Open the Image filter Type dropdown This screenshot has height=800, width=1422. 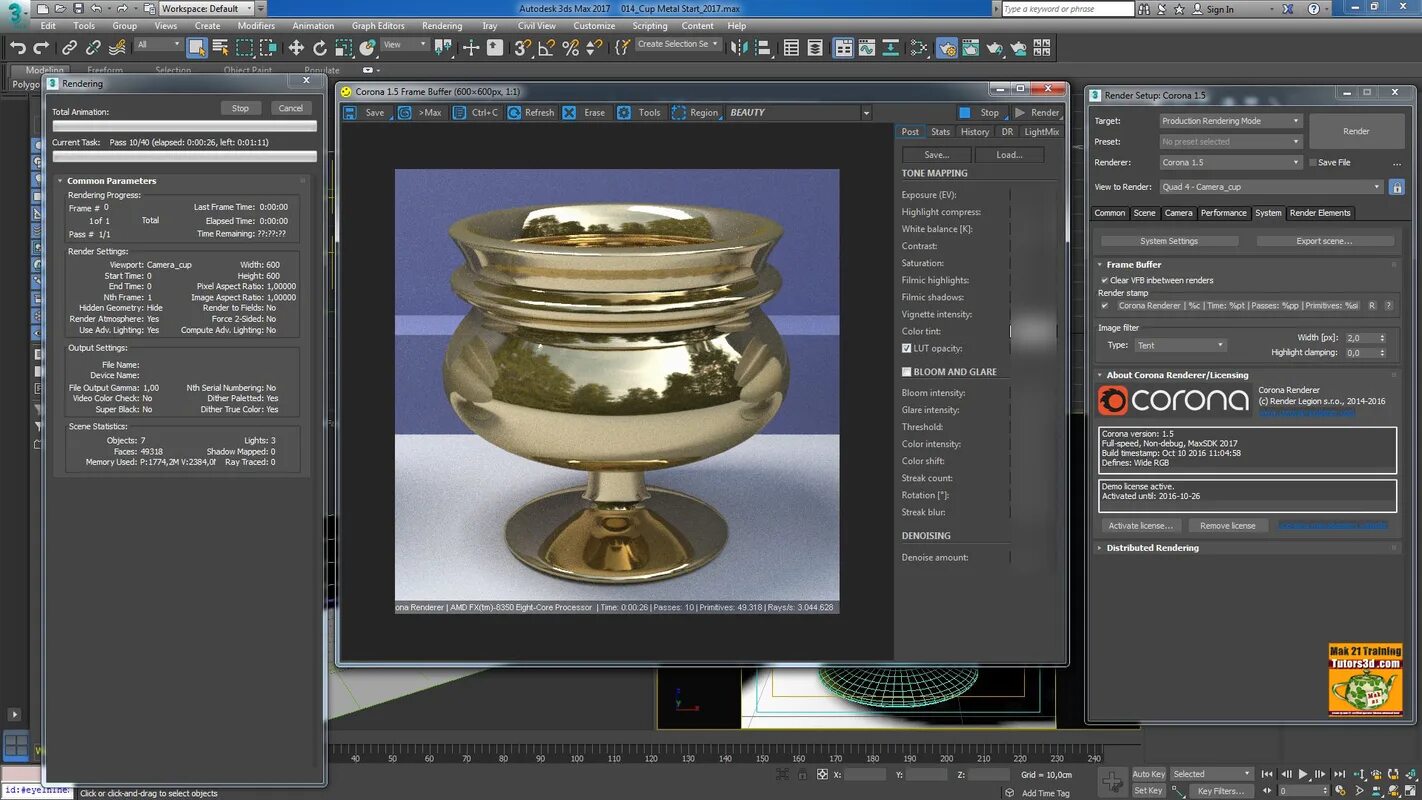tap(1180, 345)
